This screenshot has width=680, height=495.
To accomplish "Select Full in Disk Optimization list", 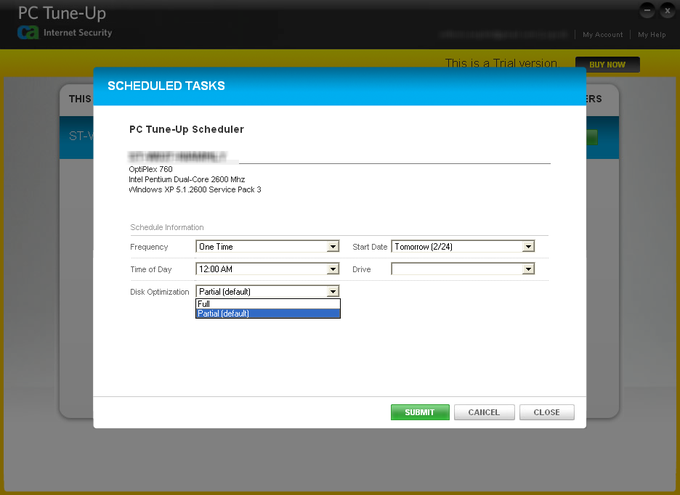I will (x=268, y=304).
